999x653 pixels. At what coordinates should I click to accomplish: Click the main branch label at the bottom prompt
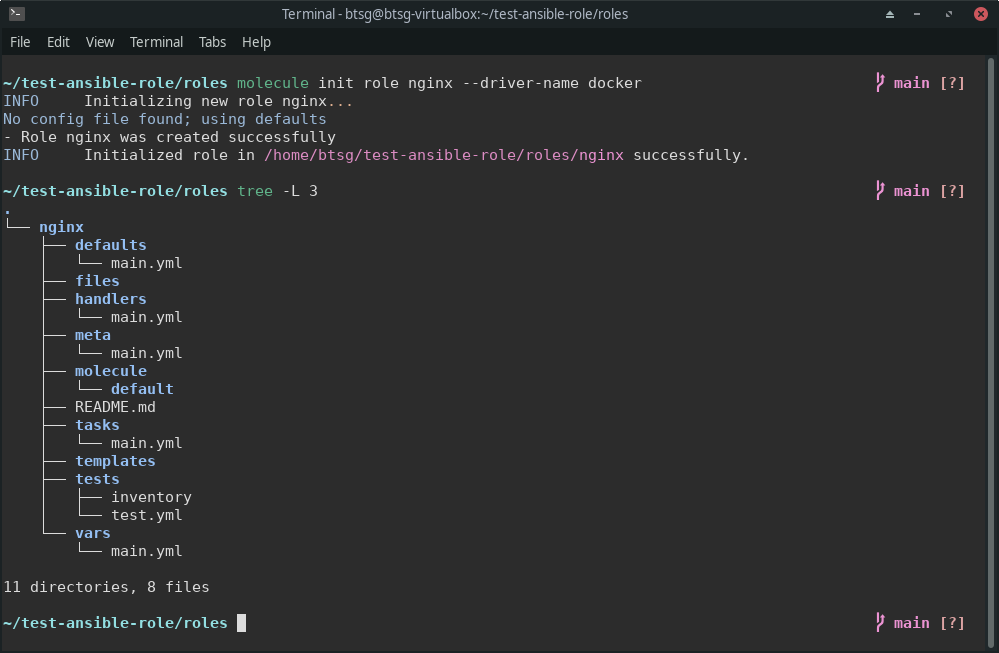click(x=912, y=622)
